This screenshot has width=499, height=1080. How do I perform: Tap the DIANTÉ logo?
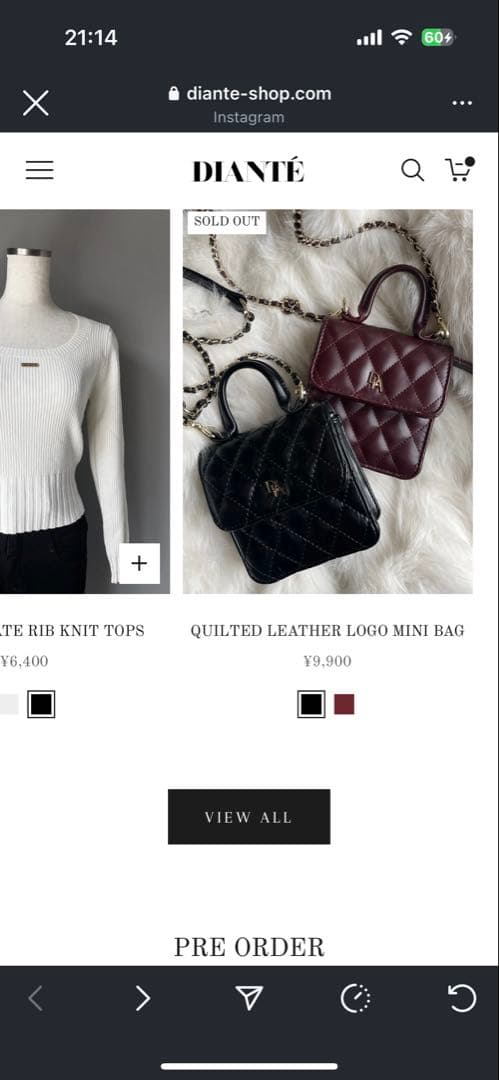[248, 170]
